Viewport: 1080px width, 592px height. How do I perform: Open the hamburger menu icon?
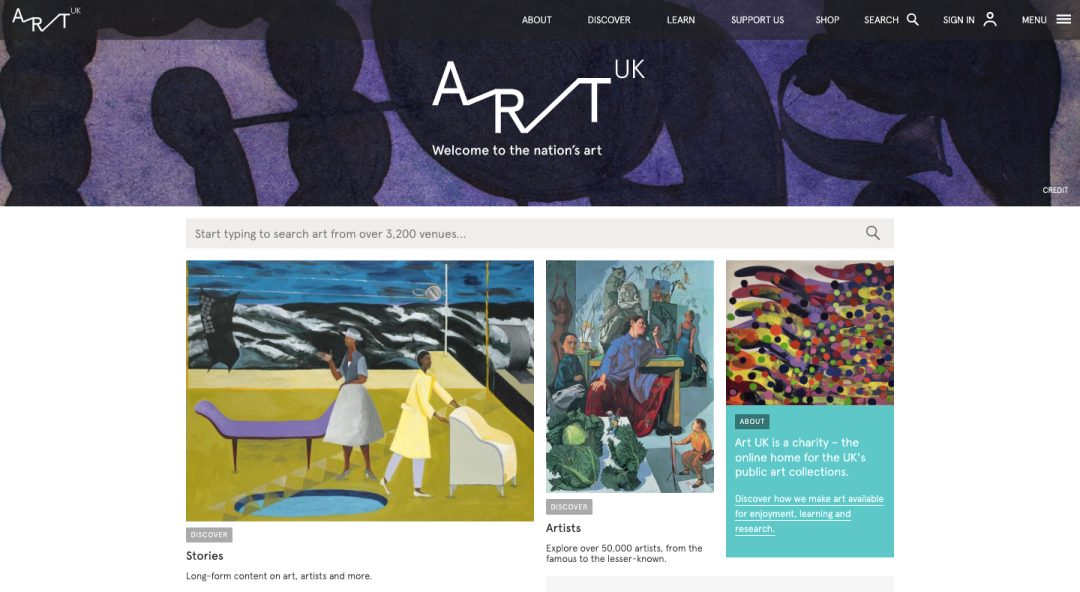point(1063,19)
